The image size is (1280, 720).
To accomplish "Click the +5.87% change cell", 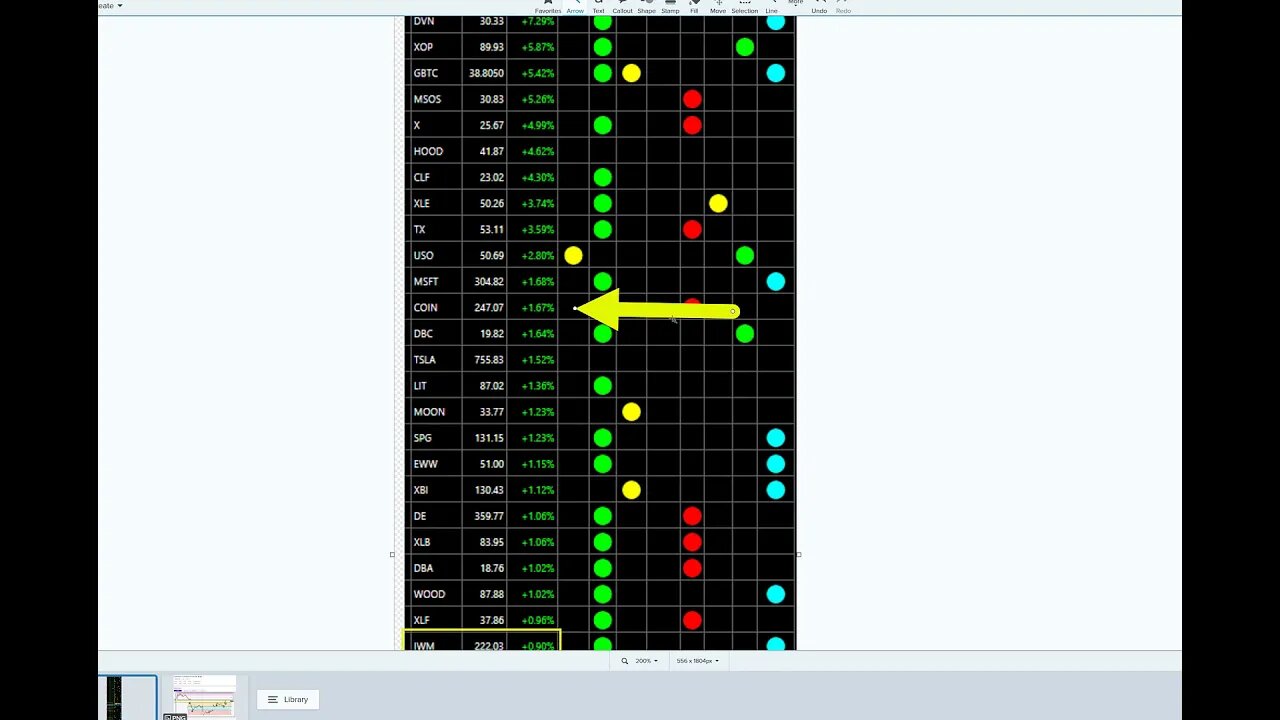I will click(533, 47).
